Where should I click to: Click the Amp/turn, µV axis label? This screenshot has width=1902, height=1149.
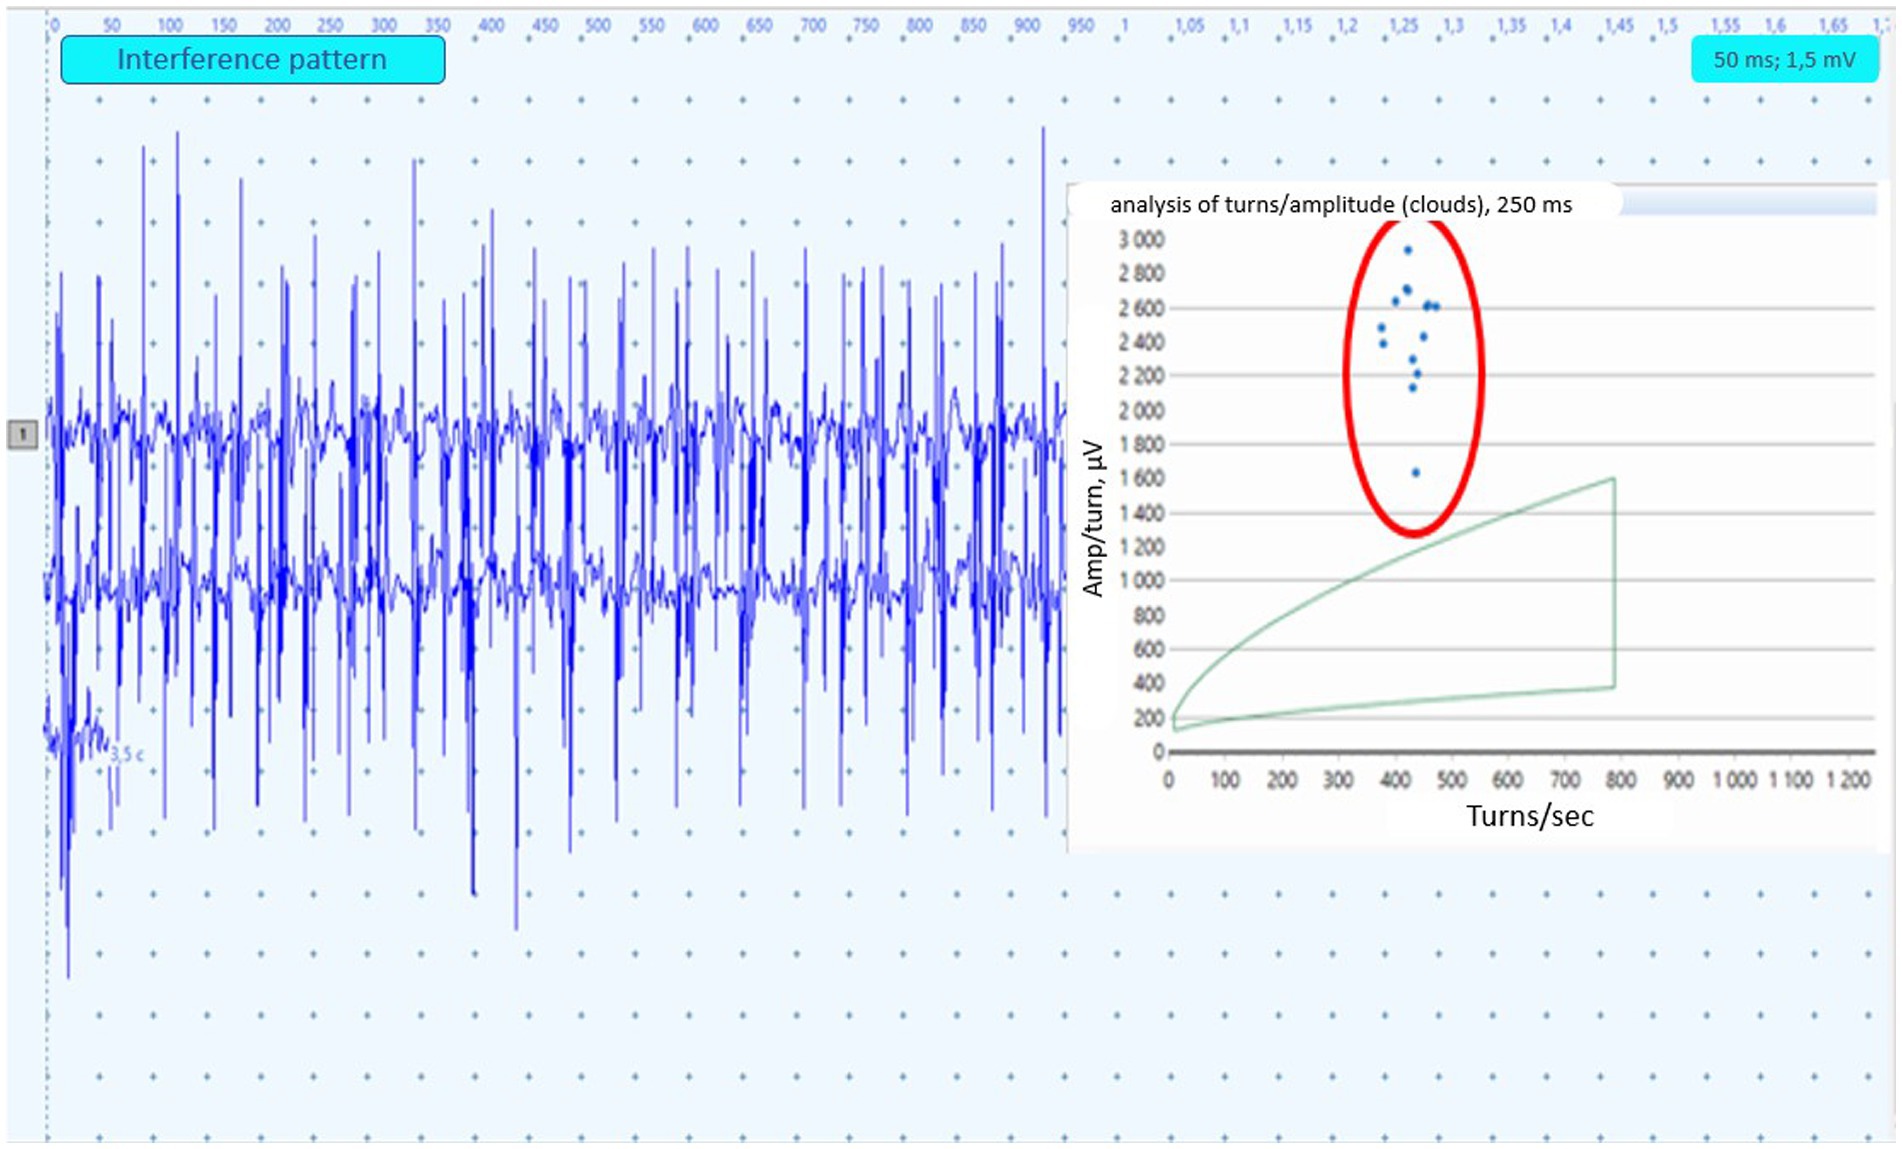tap(1093, 518)
